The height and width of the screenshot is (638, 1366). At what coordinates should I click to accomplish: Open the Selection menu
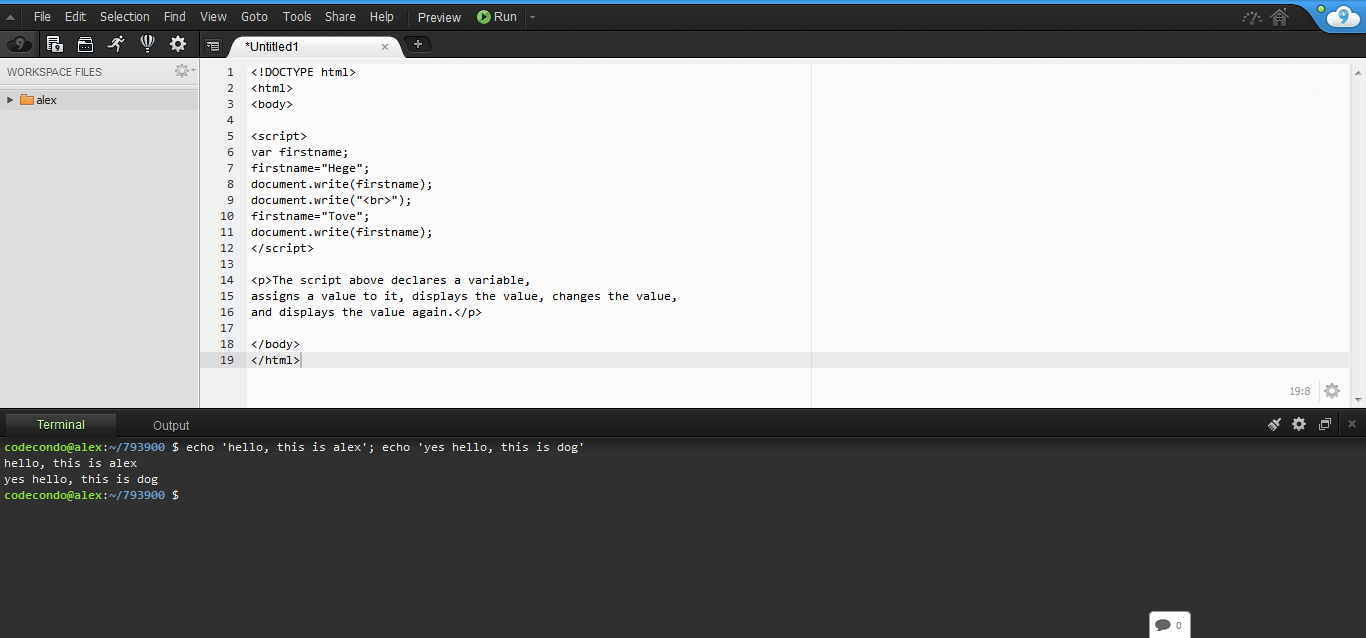[x=125, y=17]
